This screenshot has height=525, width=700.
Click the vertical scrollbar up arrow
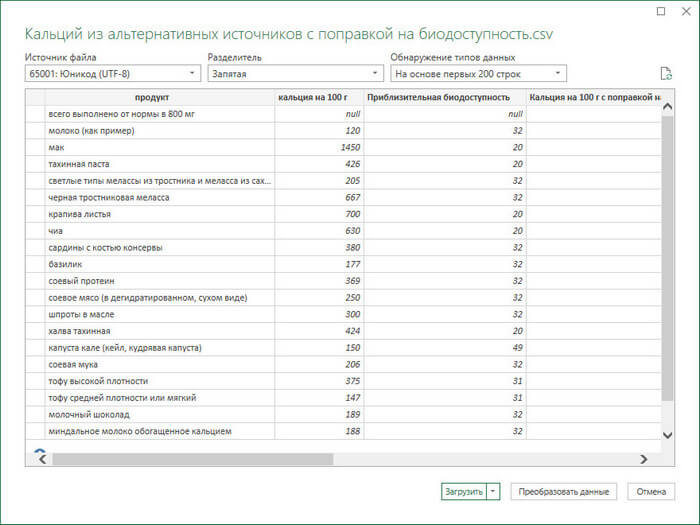(668, 96)
